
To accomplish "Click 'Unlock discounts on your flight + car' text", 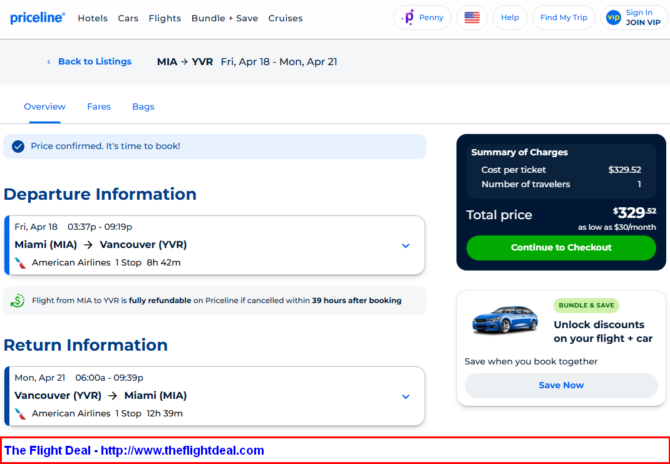I will (603, 332).
